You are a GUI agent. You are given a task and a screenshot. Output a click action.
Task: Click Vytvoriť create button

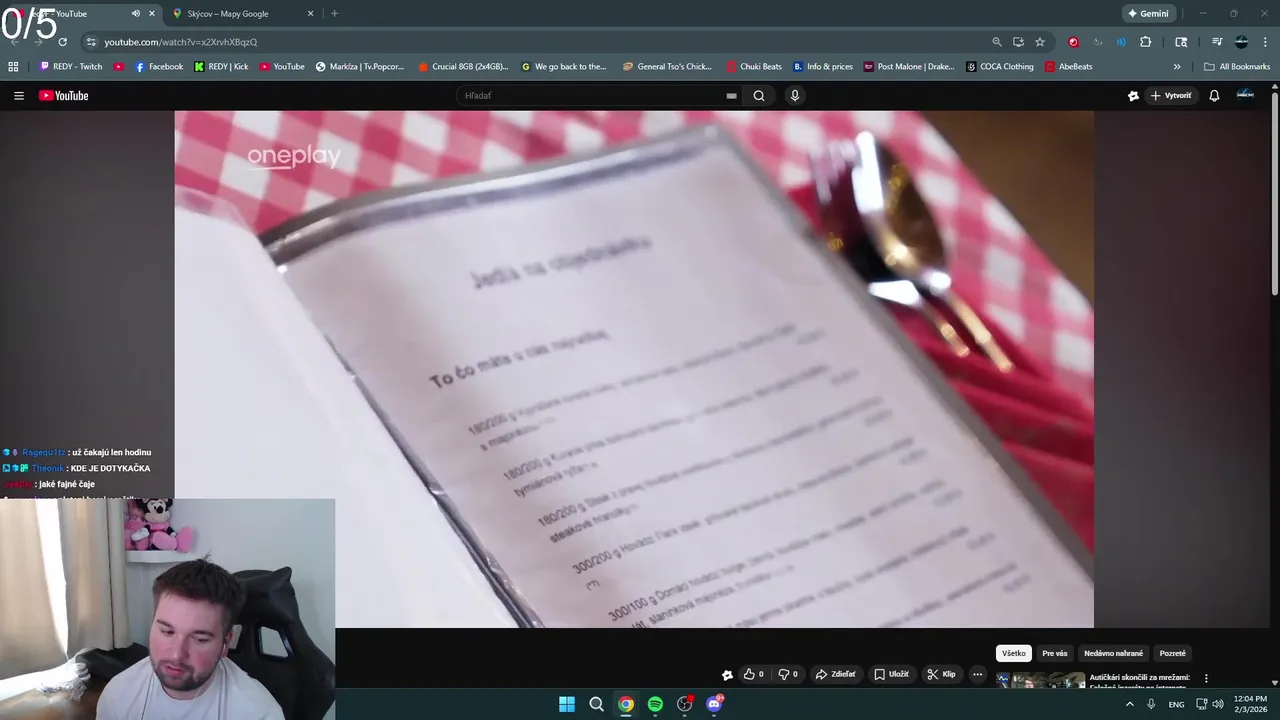(1171, 96)
